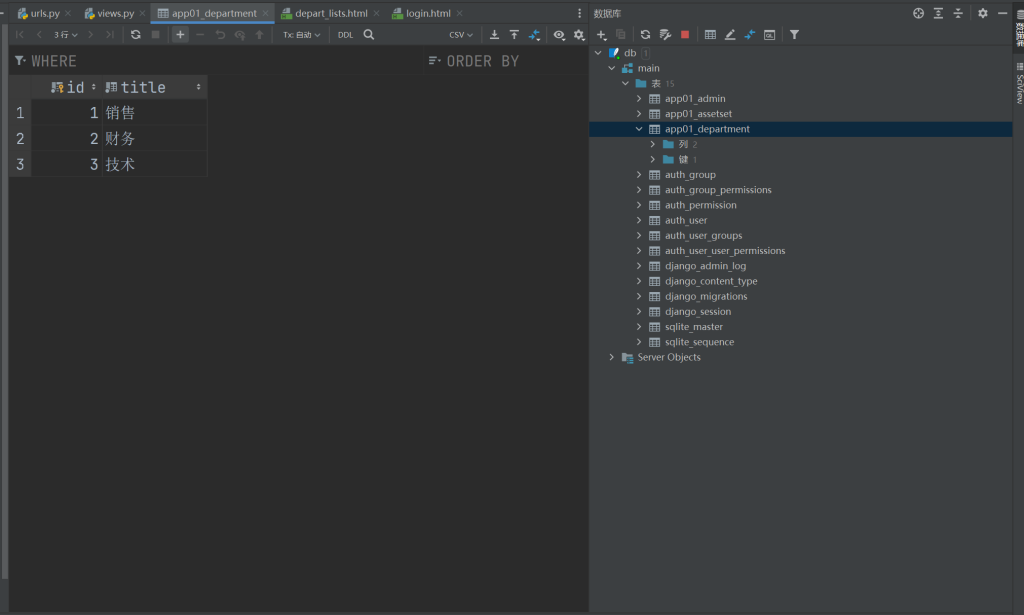Reload the table data with refresh icon
1024x615 pixels.
pyautogui.click(x=136, y=35)
